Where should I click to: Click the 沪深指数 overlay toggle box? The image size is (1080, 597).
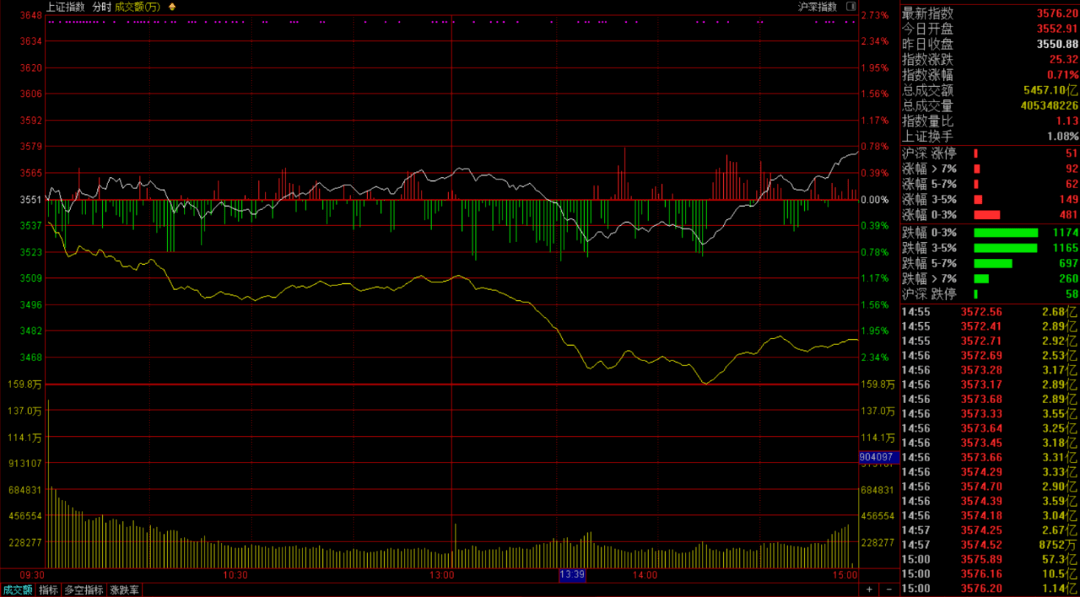pos(851,6)
